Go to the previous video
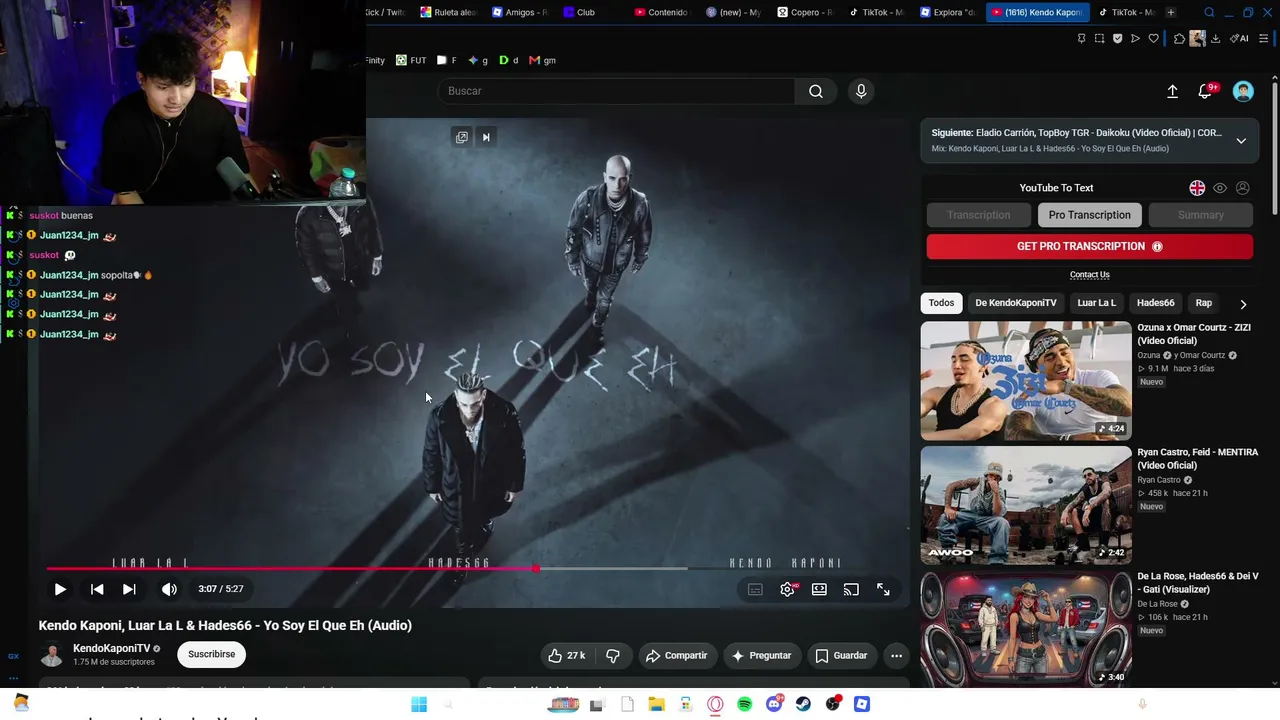The height and width of the screenshot is (720, 1280). 97,589
